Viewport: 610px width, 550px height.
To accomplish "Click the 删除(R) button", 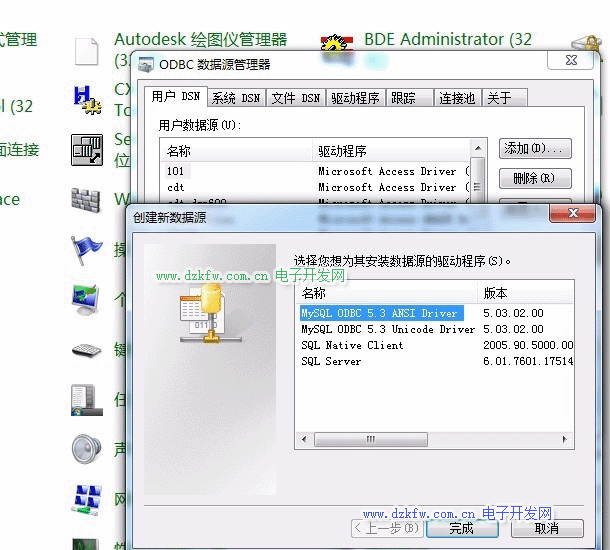I will (534, 179).
